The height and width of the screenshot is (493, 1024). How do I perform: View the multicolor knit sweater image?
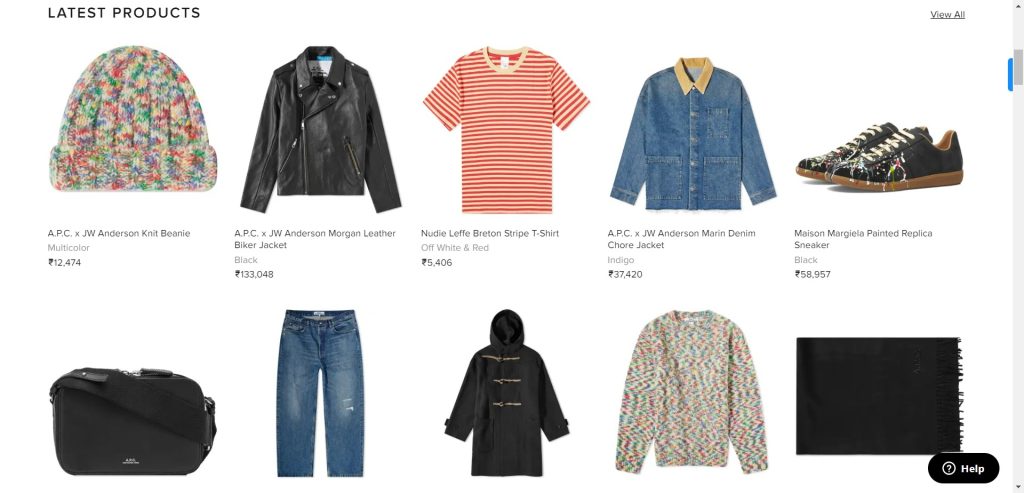692,392
